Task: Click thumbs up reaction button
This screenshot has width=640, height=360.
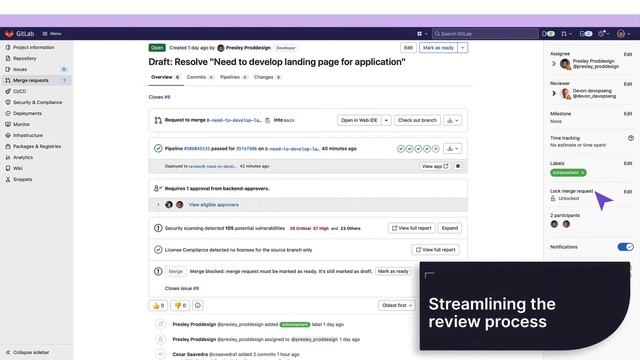Action: tap(158, 306)
